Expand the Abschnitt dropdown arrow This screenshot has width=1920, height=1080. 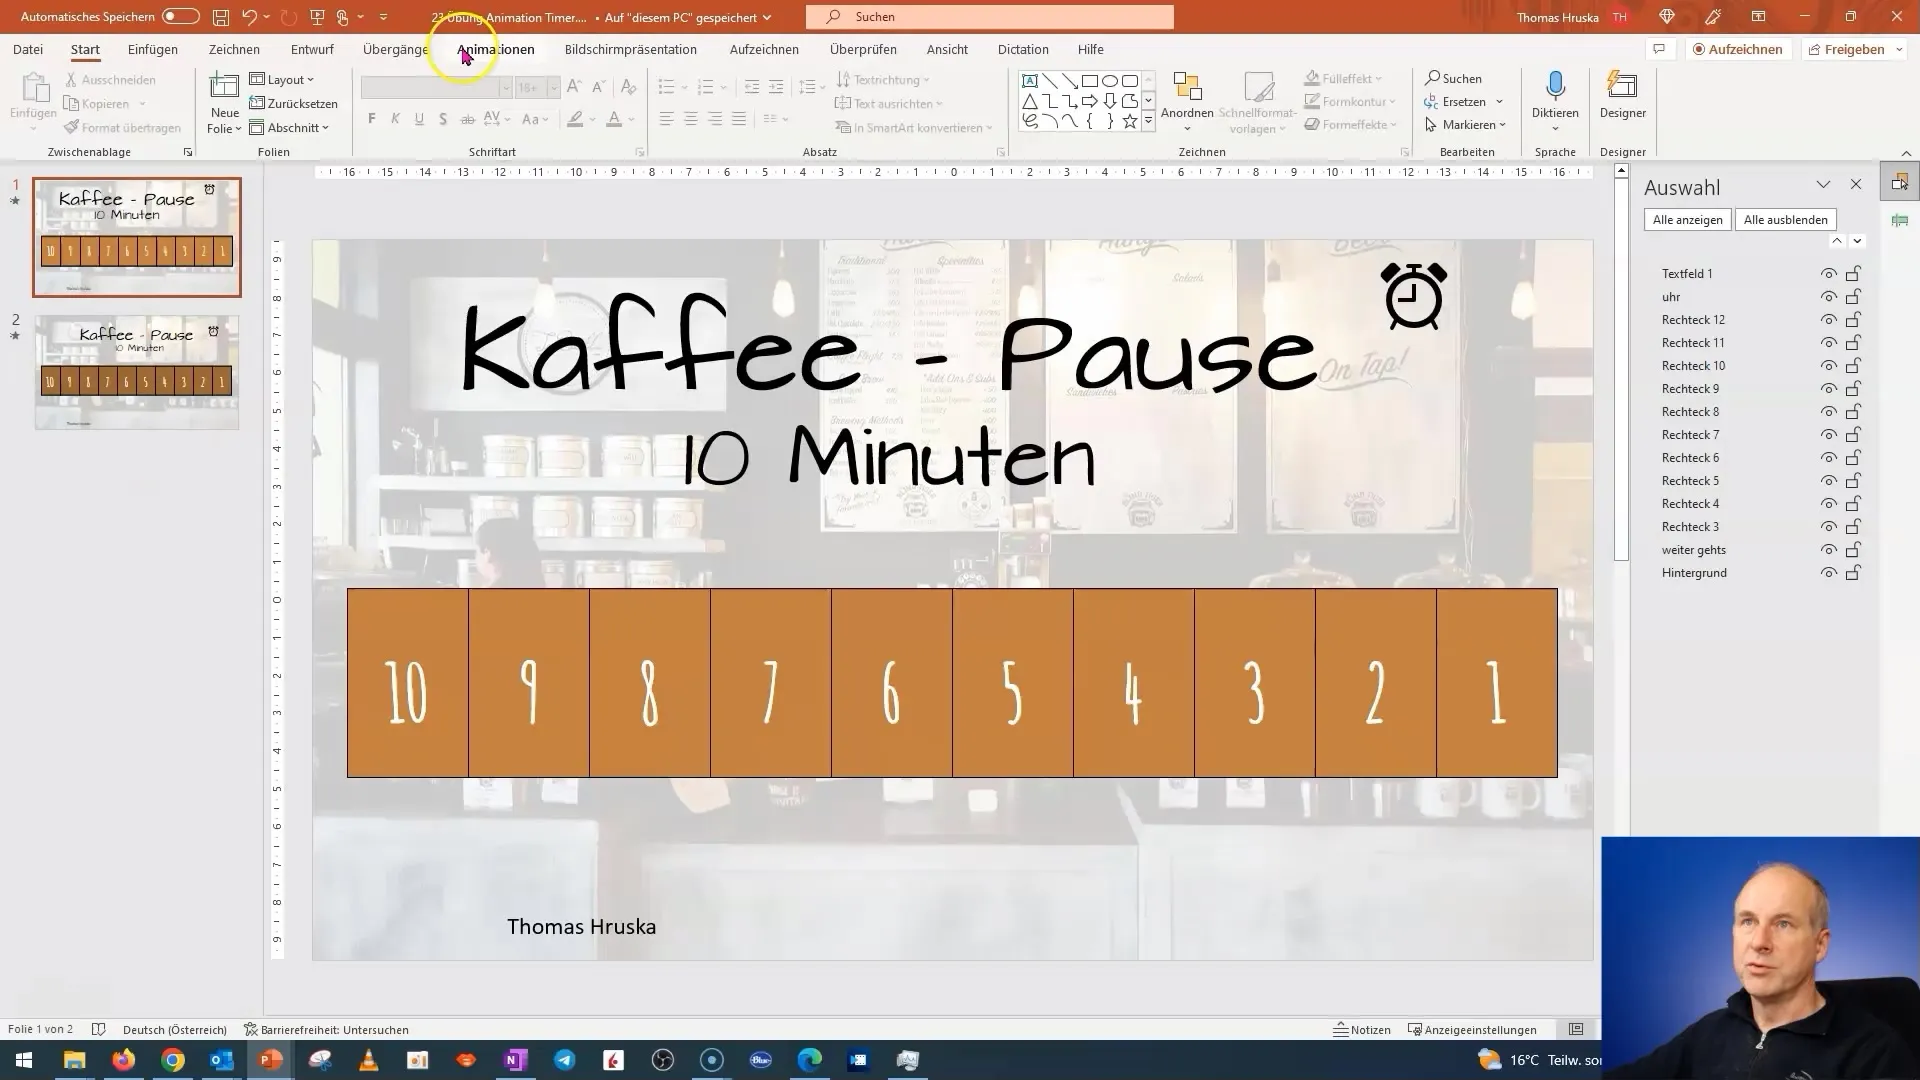tap(324, 127)
